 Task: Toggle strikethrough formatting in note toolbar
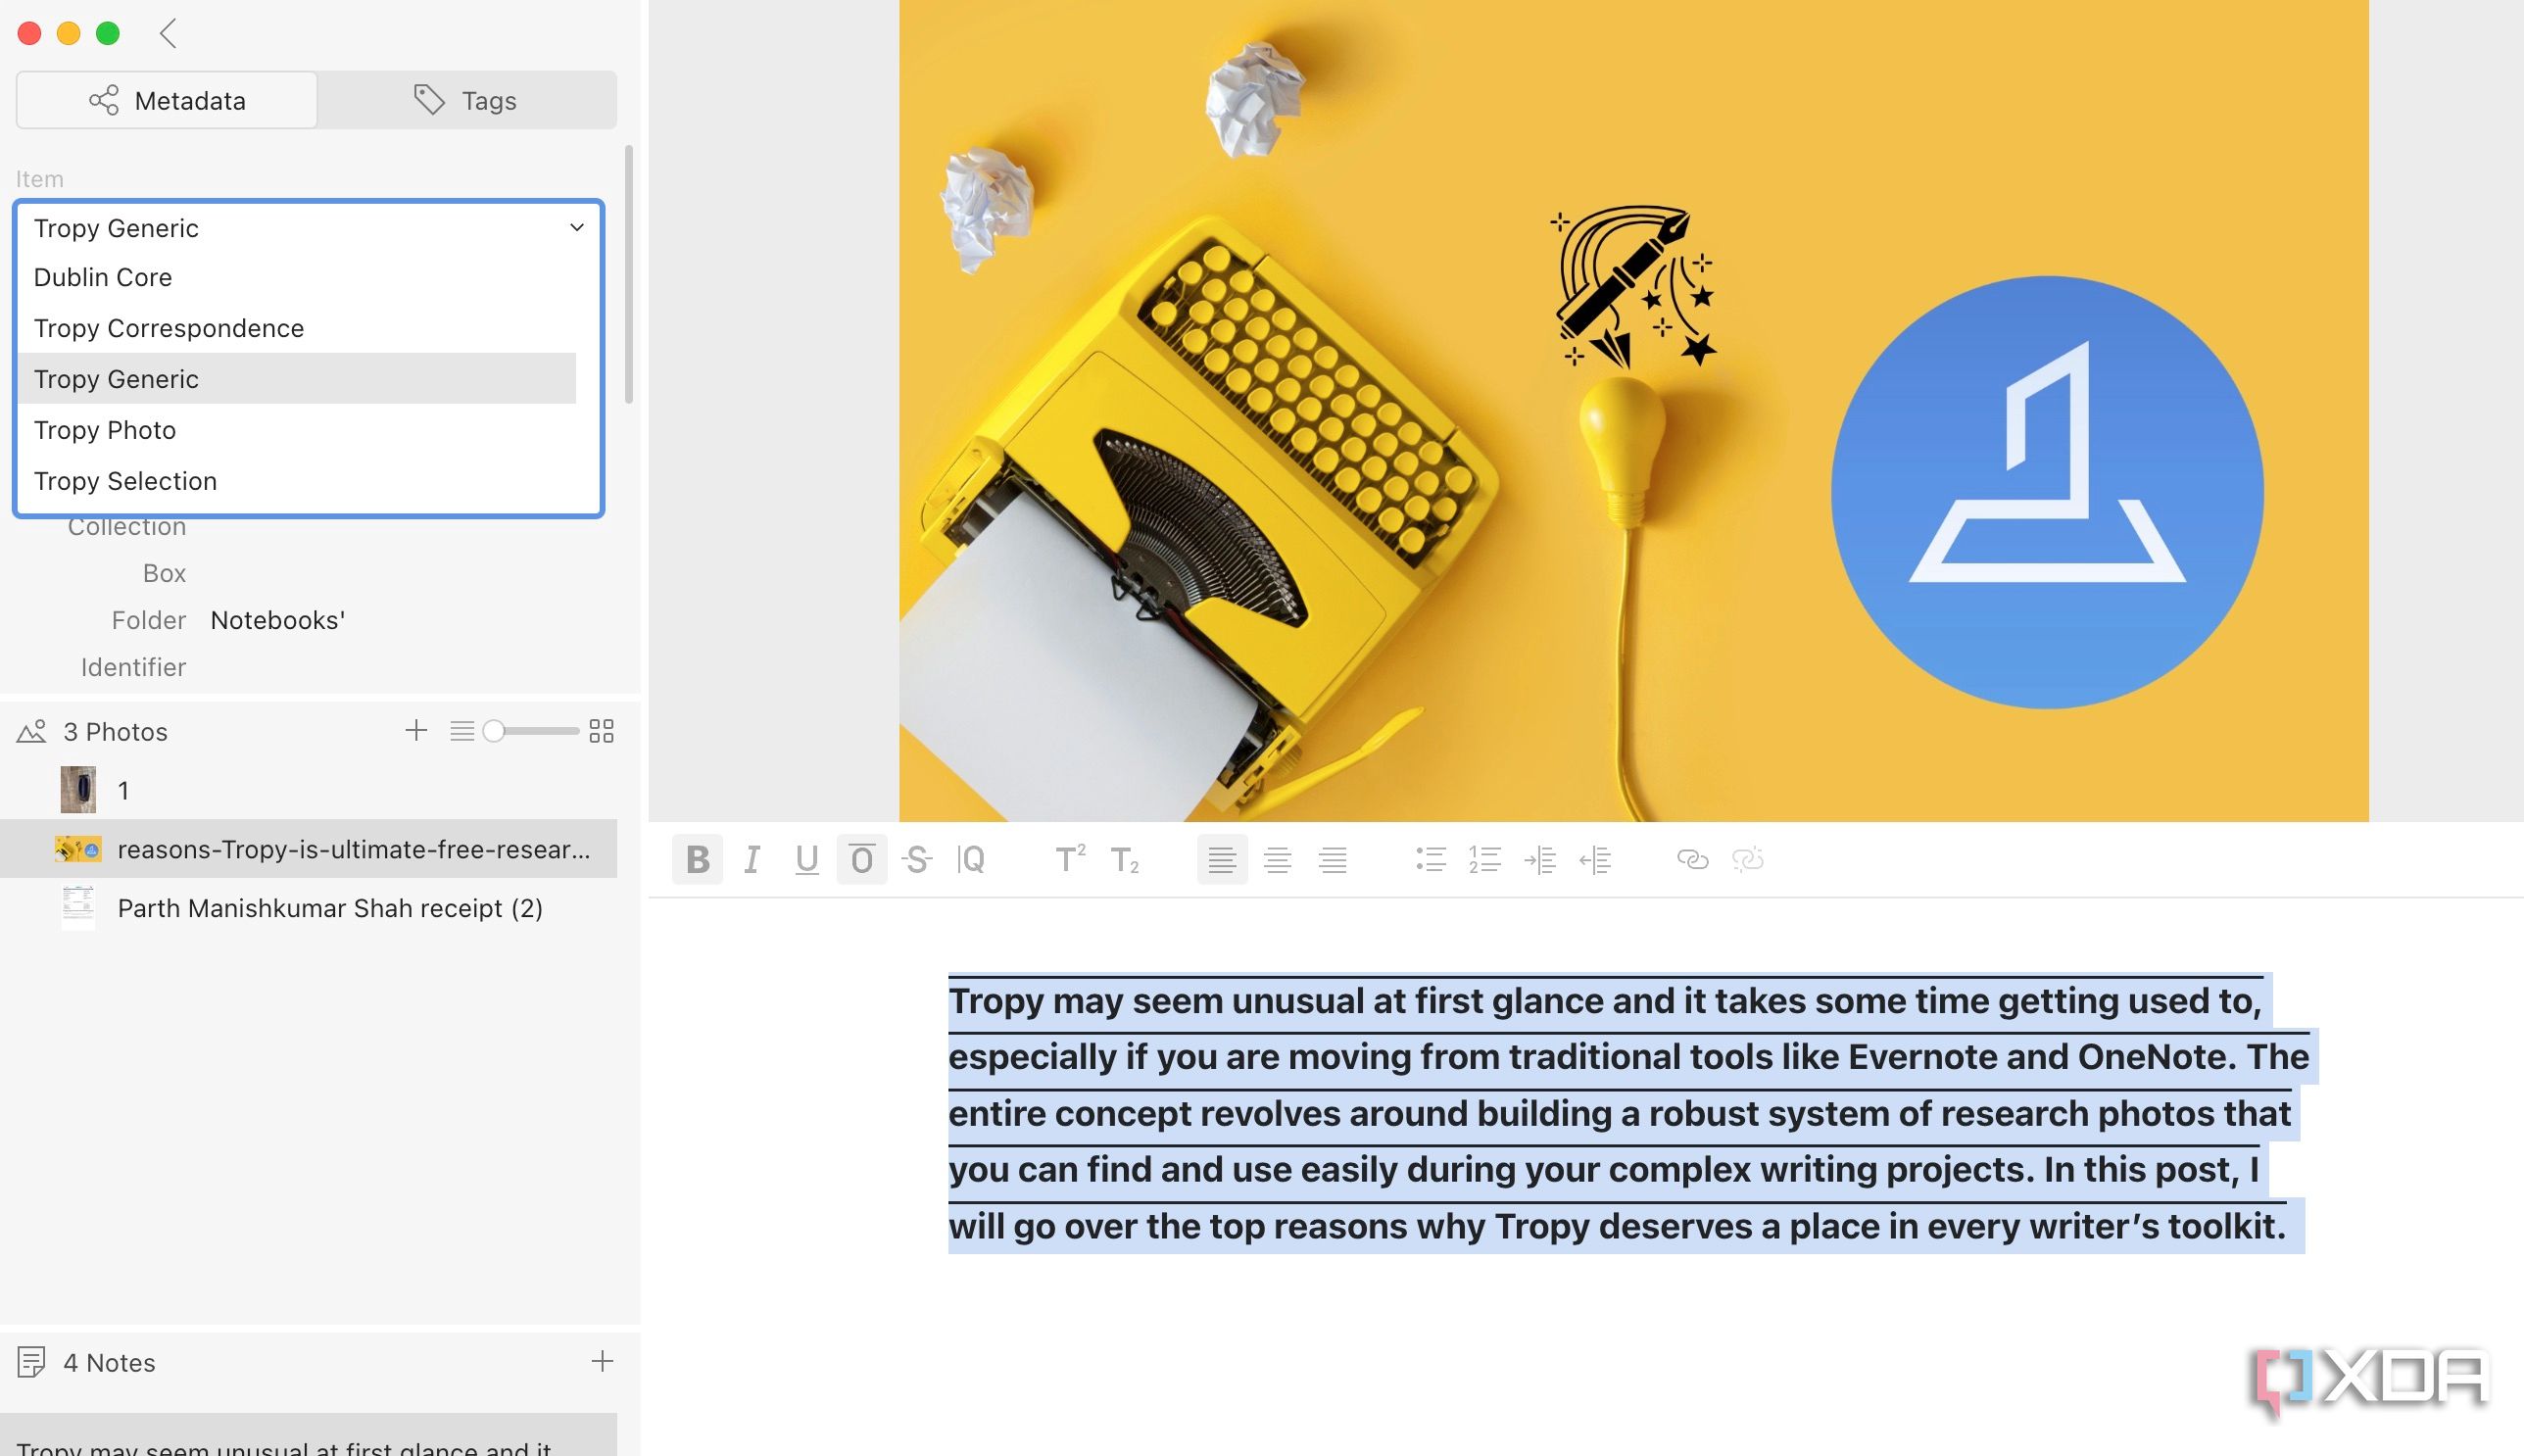click(917, 859)
